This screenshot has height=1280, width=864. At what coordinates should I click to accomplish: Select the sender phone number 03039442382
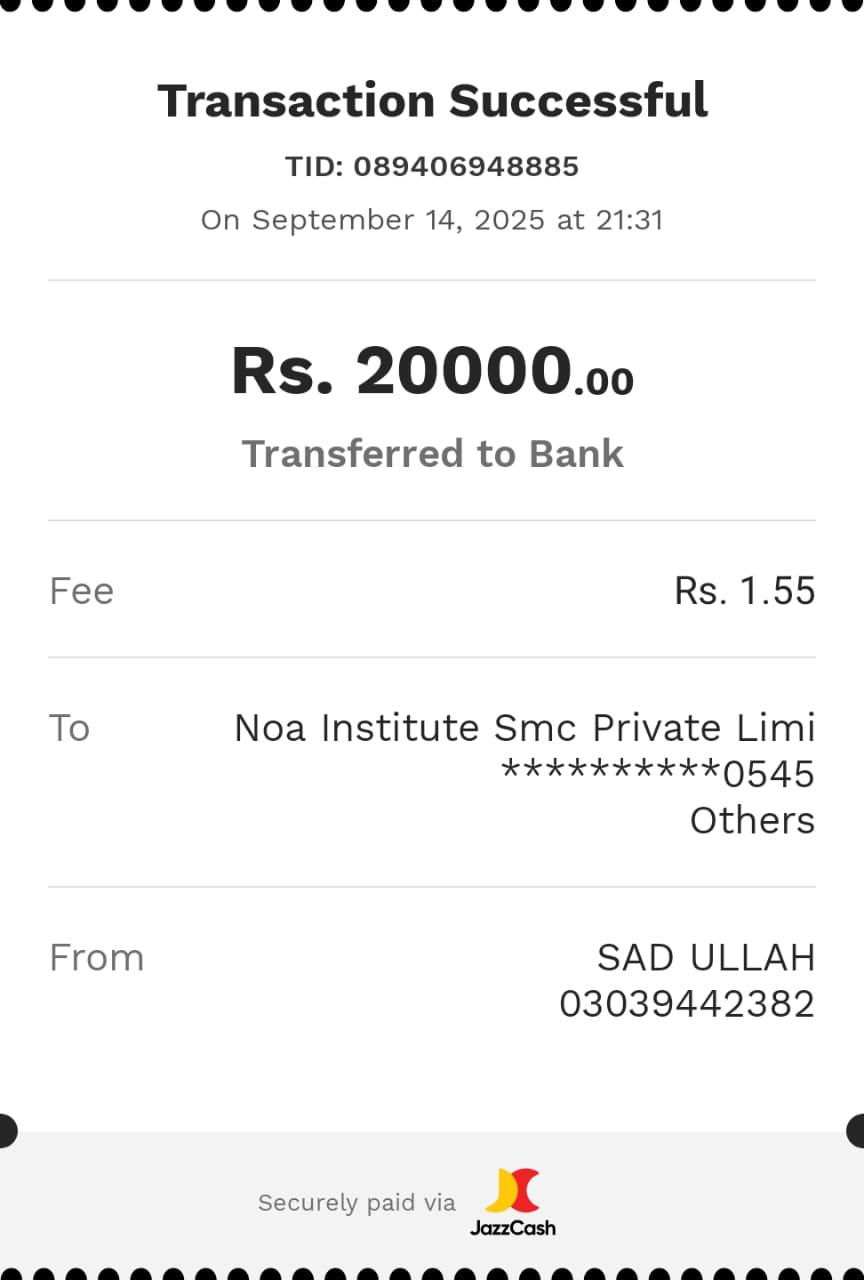click(x=687, y=1004)
